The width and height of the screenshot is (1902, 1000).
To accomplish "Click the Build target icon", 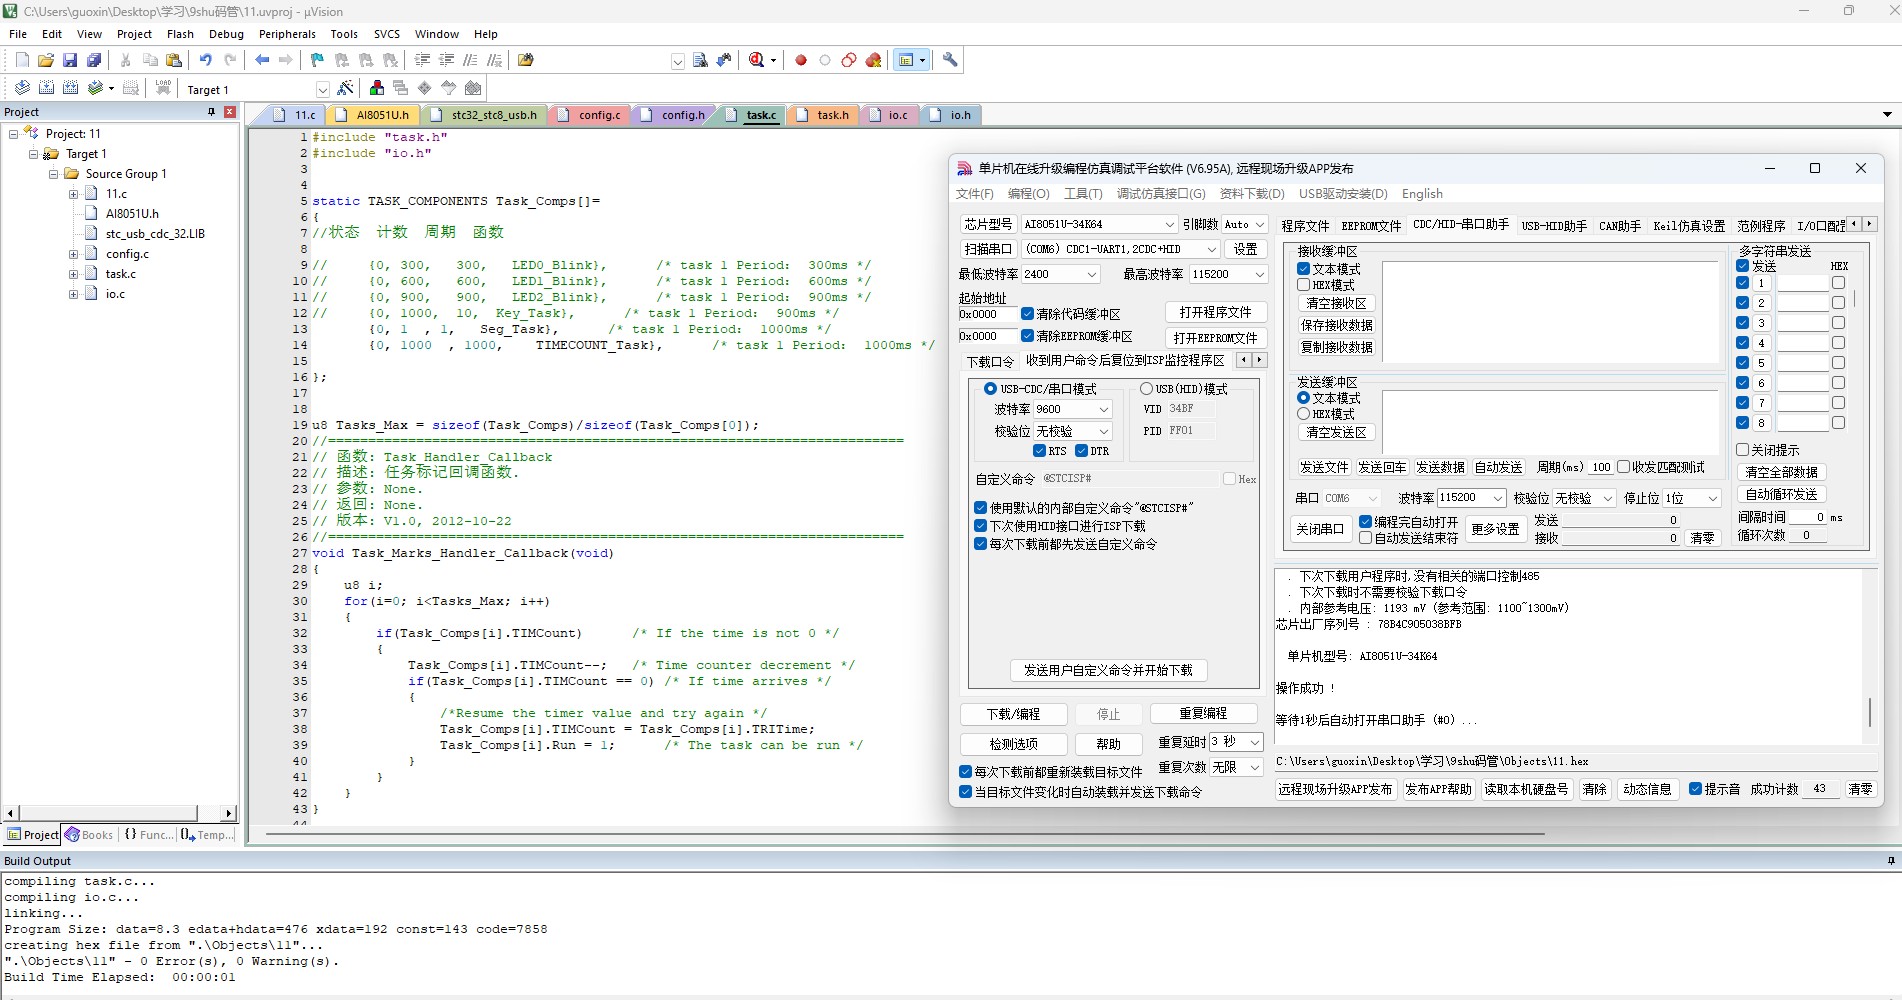I will (46, 88).
